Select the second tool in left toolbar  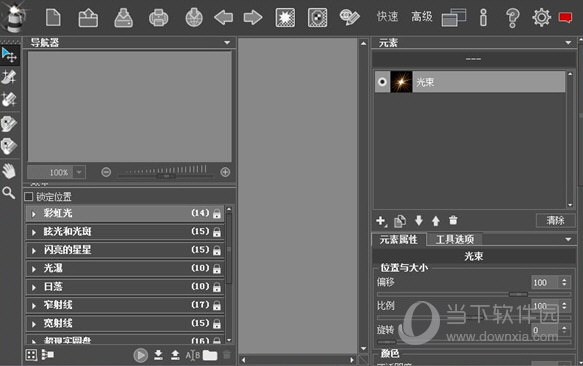click(x=9, y=77)
